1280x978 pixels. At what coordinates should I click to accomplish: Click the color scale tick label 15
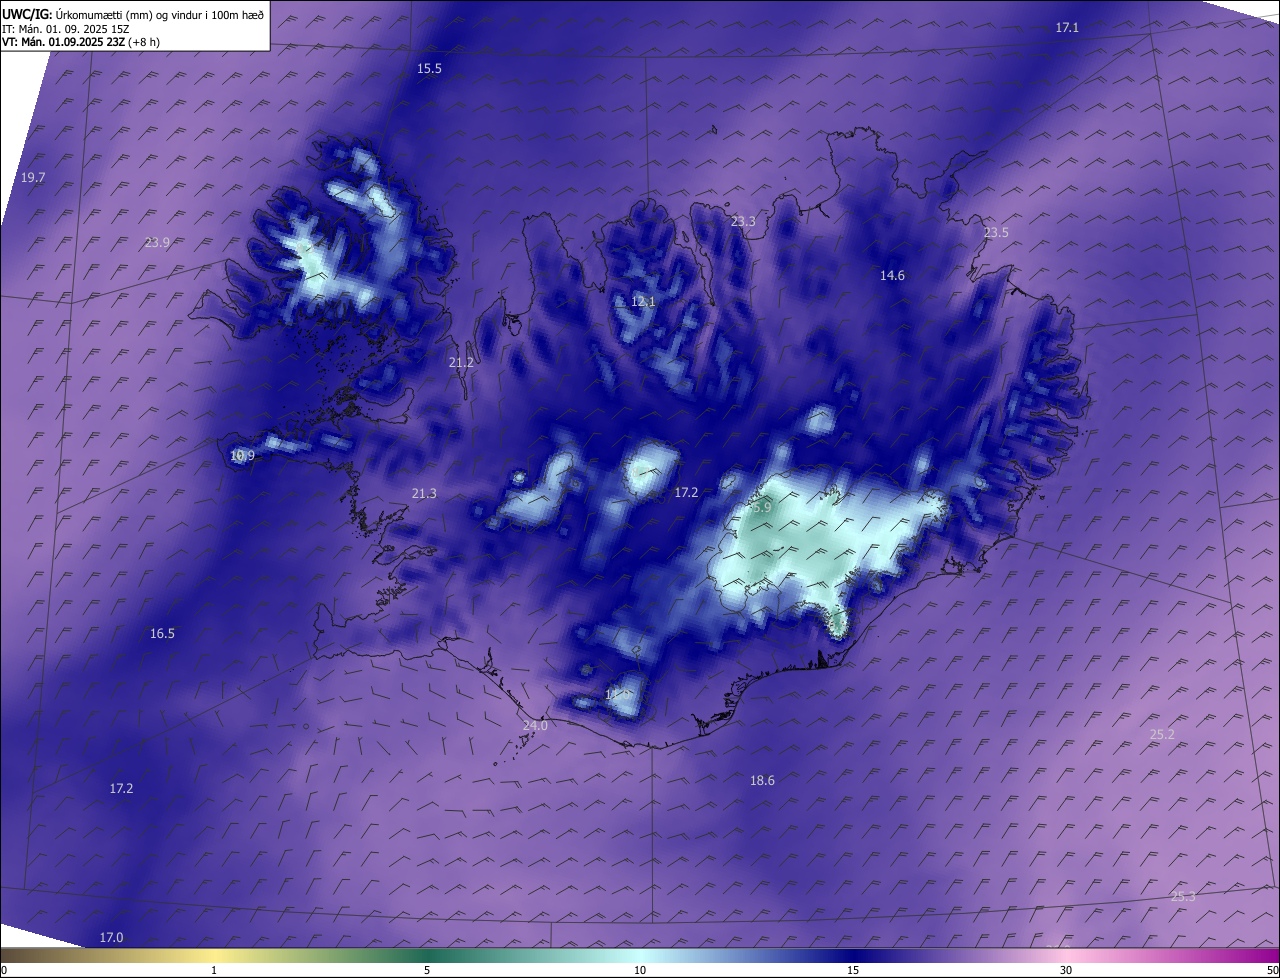[853, 970]
